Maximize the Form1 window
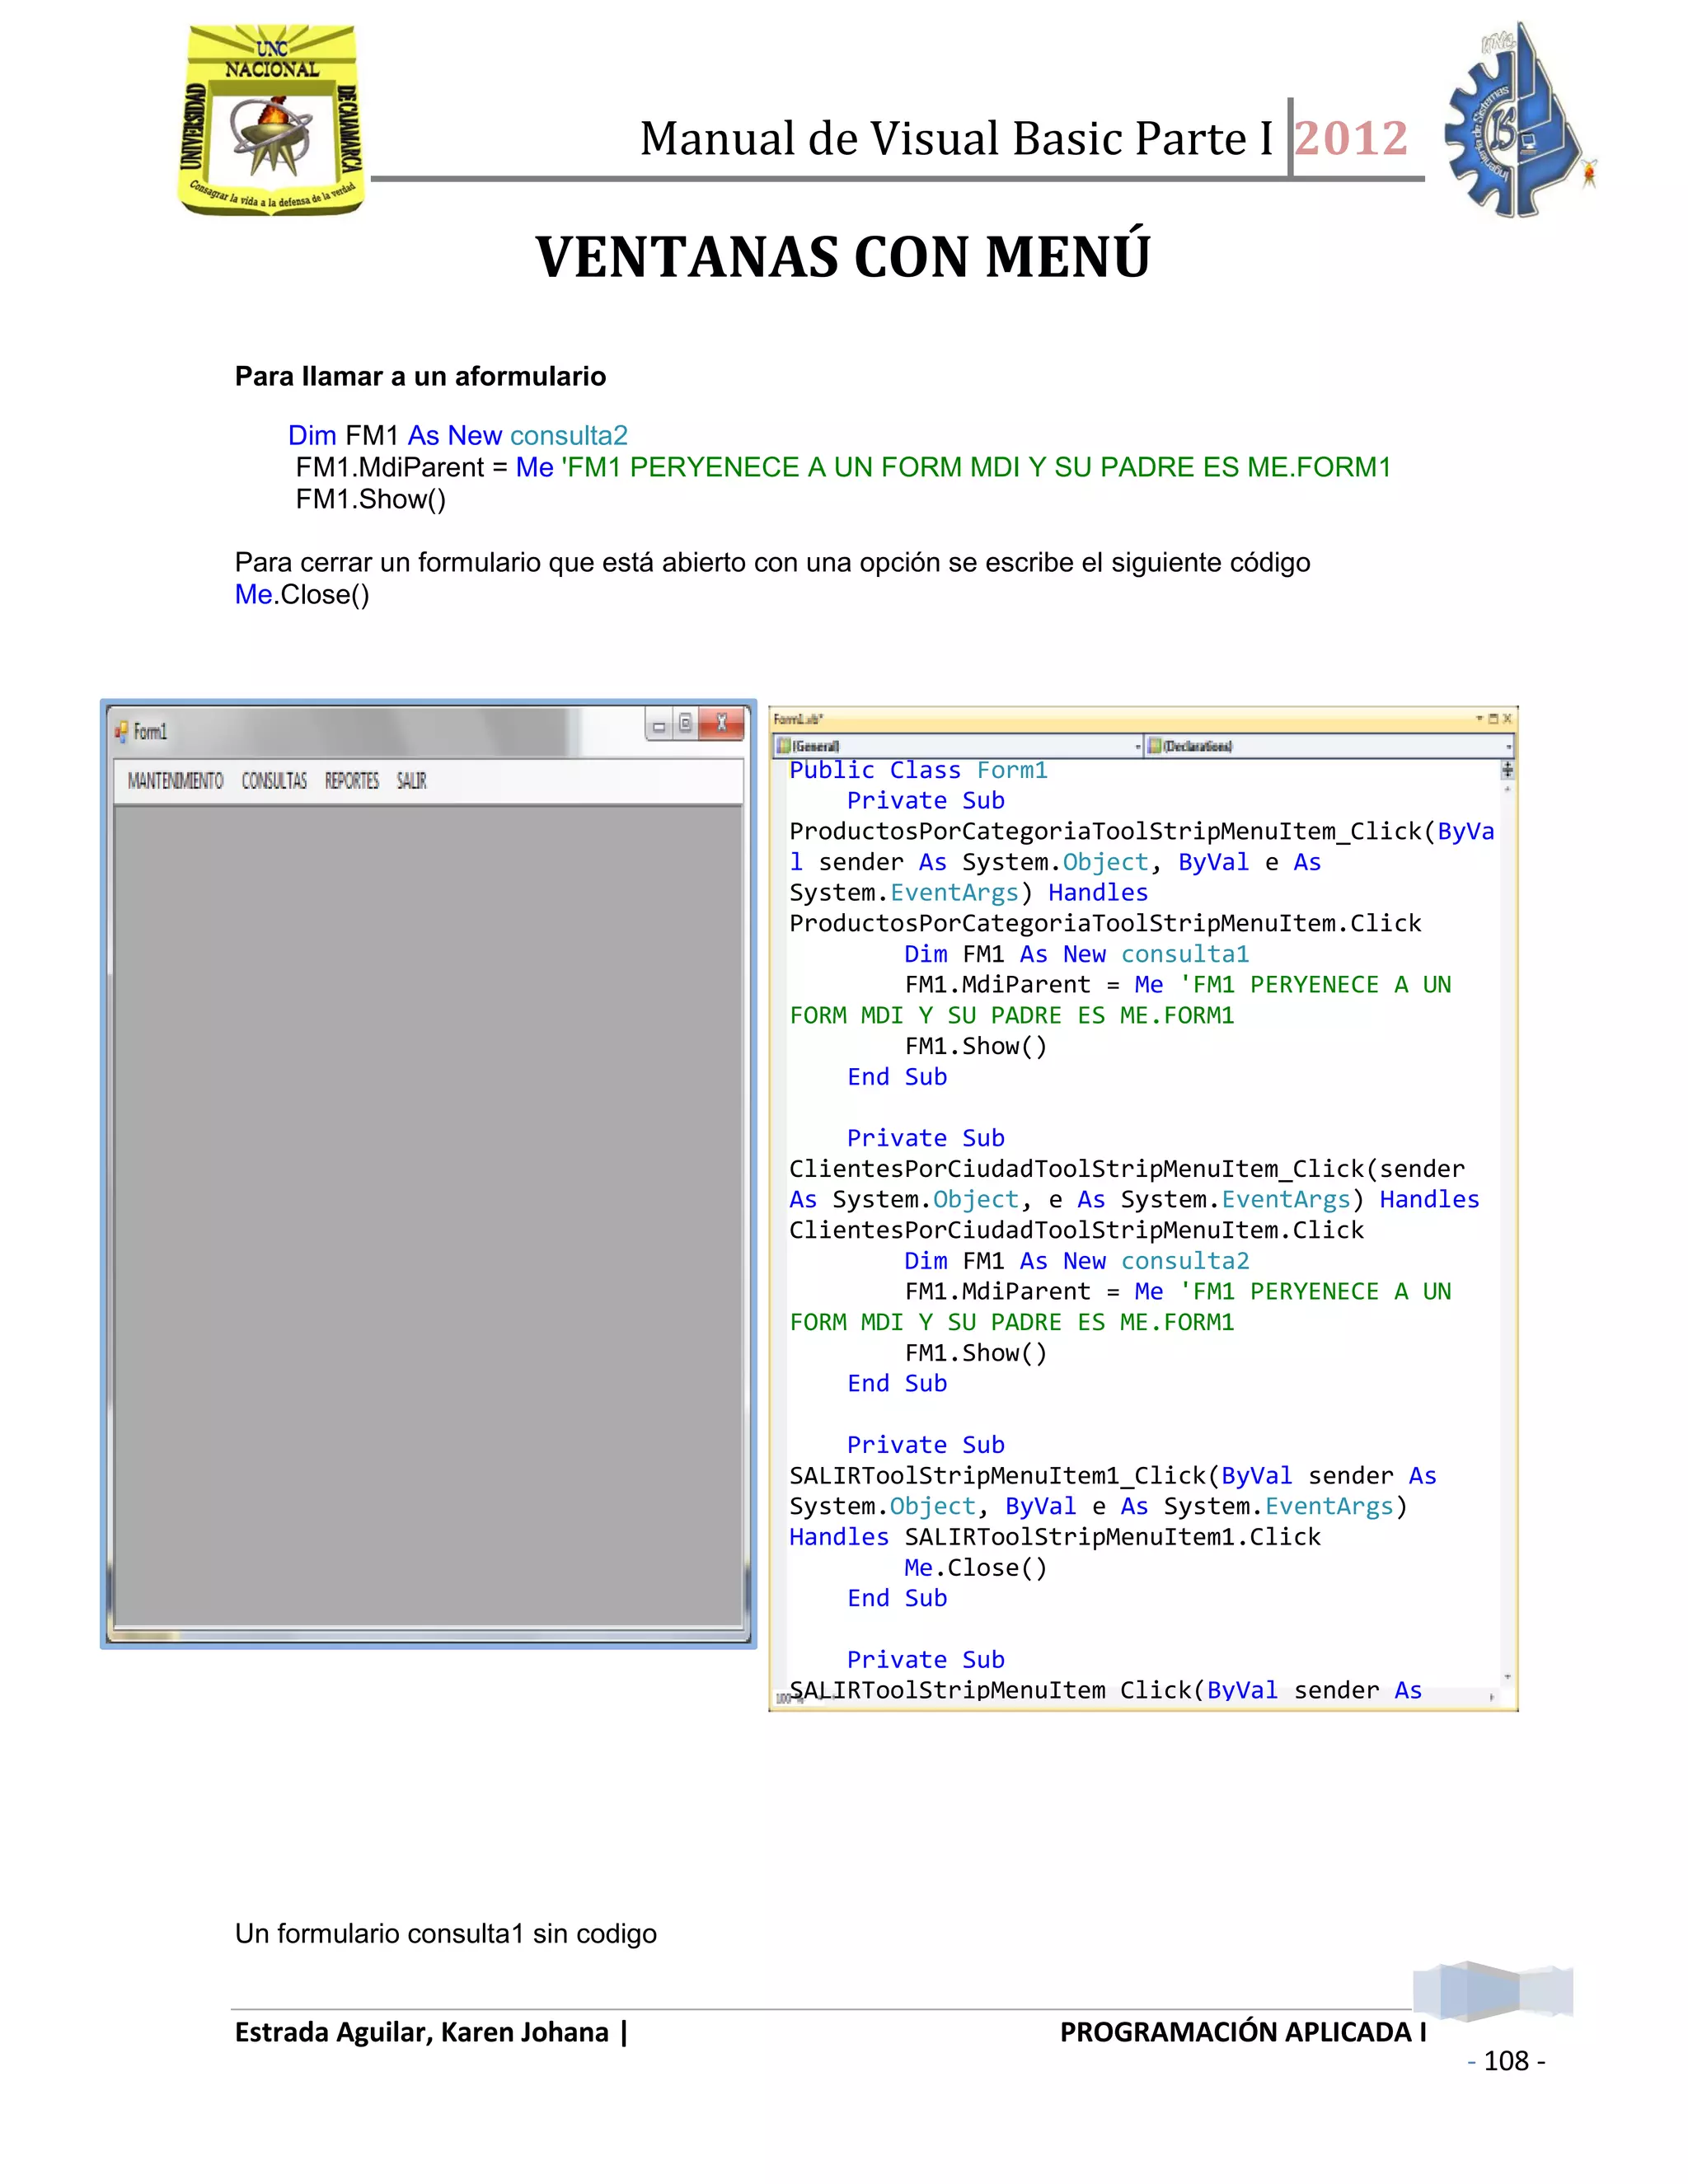The image size is (1688, 2184). pos(685,724)
